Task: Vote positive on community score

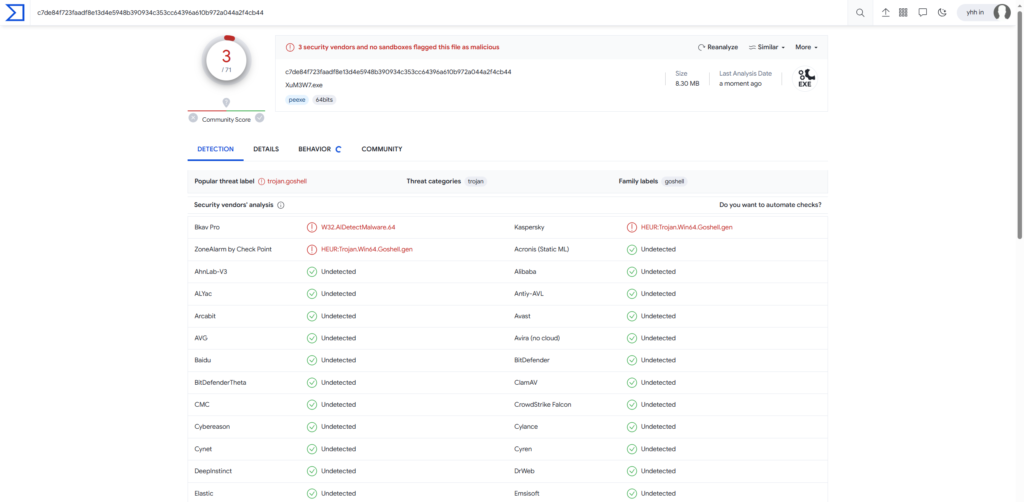Action: (x=259, y=118)
